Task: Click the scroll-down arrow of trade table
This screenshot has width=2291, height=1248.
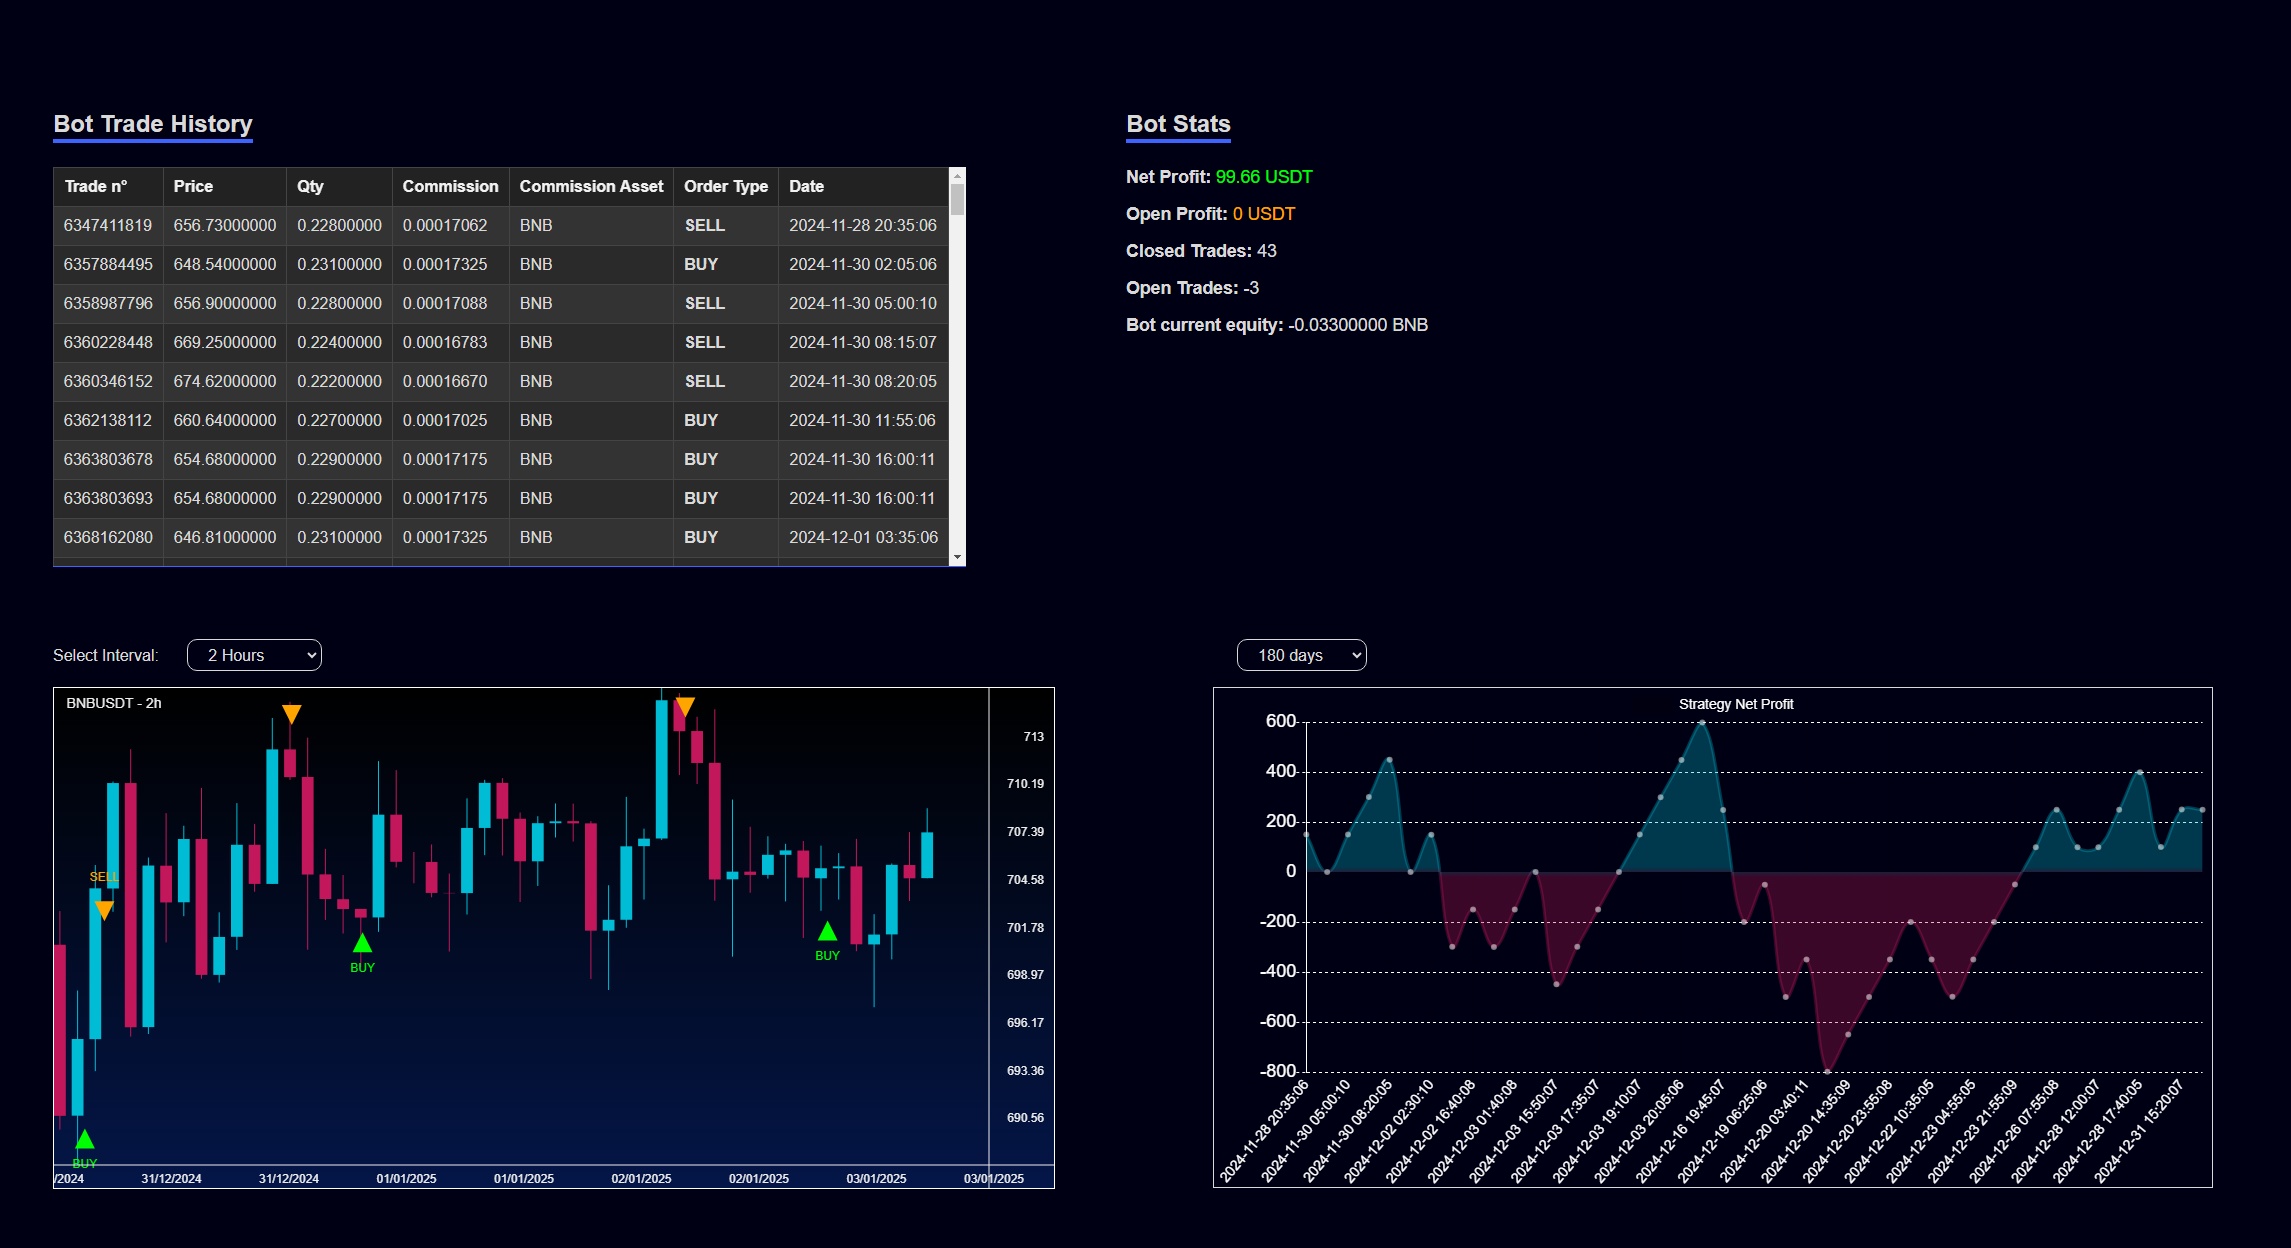Action: tap(957, 557)
